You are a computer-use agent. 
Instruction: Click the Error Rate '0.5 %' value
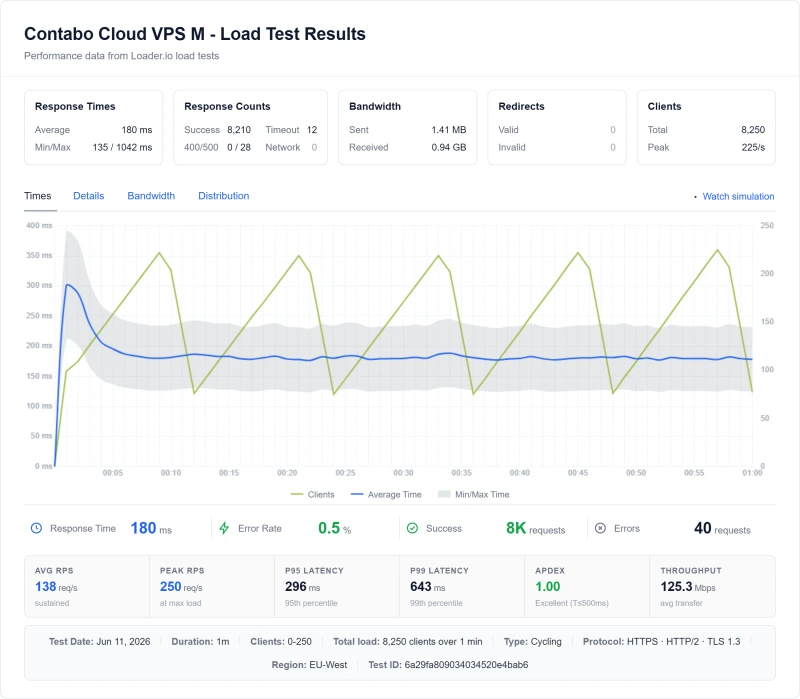coord(335,528)
